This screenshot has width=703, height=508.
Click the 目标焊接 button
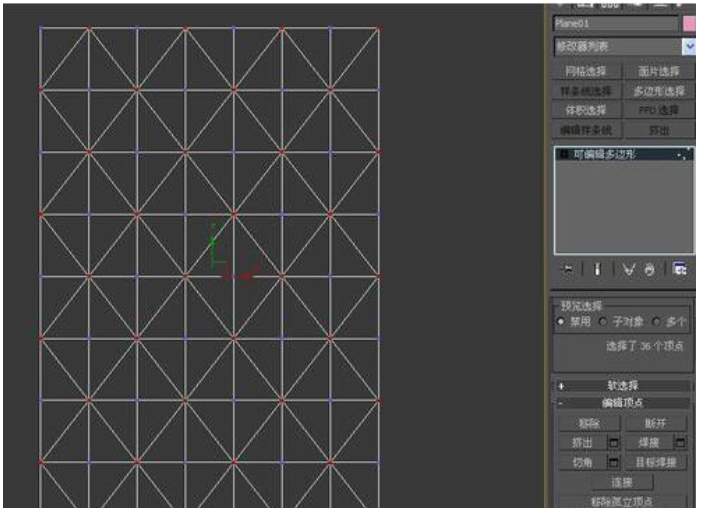pyautogui.click(x=656, y=462)
